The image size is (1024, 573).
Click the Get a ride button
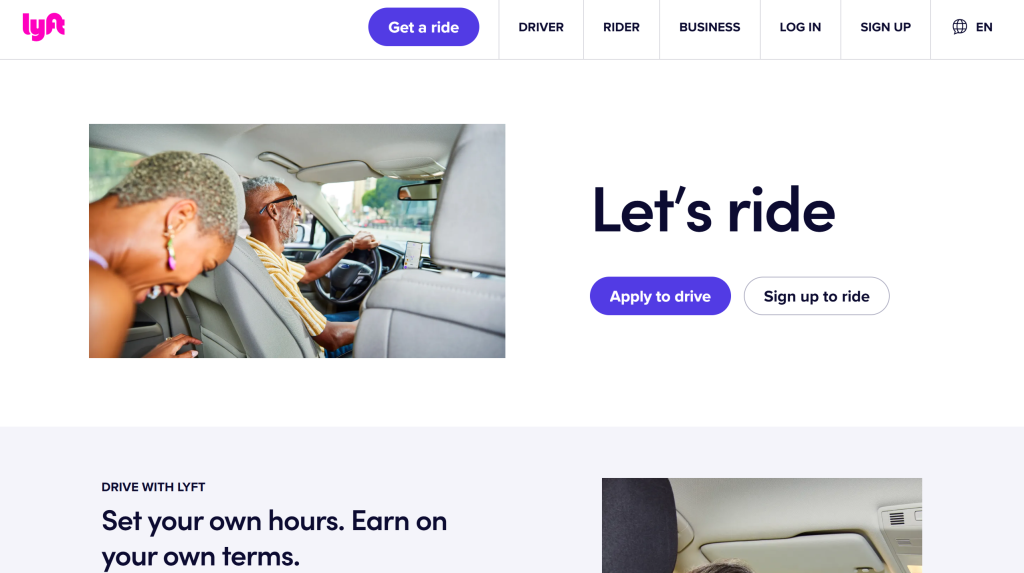point(423,27)
